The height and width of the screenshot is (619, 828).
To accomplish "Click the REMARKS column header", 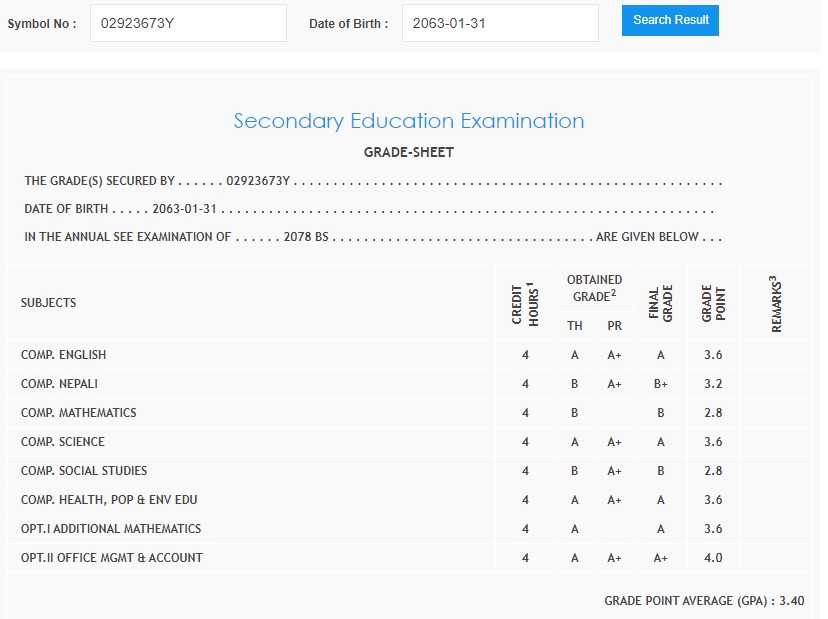I will point(776,303).
